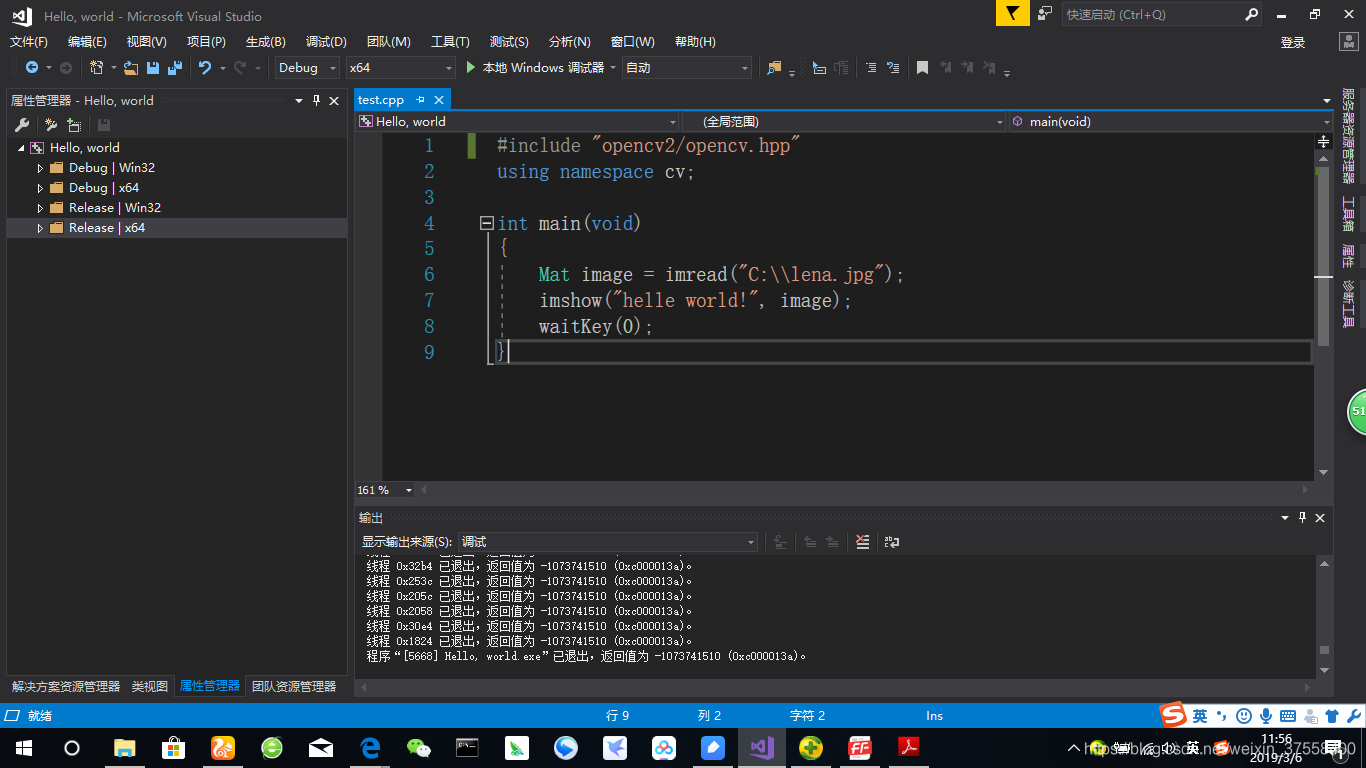Screen dimensions: 1366x768
Task: Save the current file with Save icon
Action: point(153,67)
